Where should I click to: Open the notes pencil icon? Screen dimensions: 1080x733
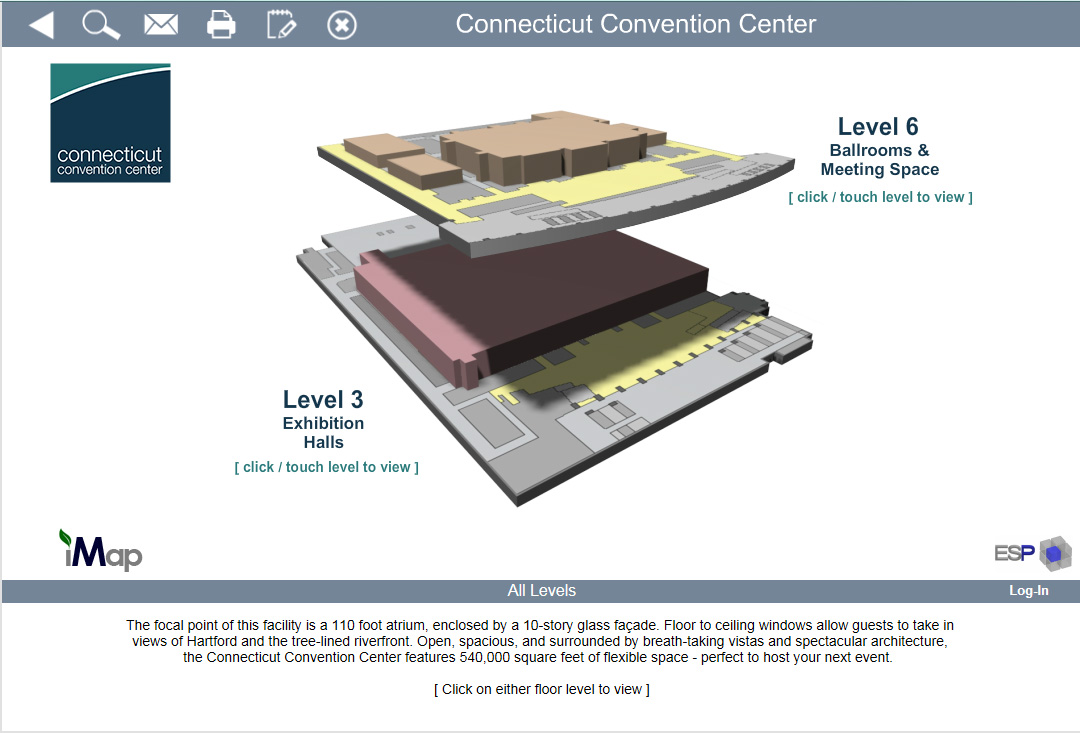tap(281, 25)
